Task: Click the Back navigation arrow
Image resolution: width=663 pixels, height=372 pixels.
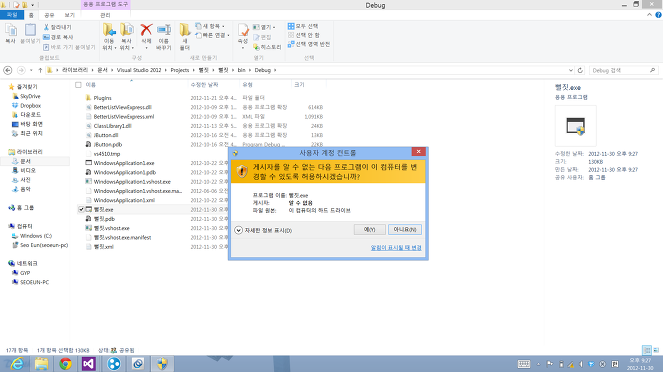Action: [x=8, y=70]
